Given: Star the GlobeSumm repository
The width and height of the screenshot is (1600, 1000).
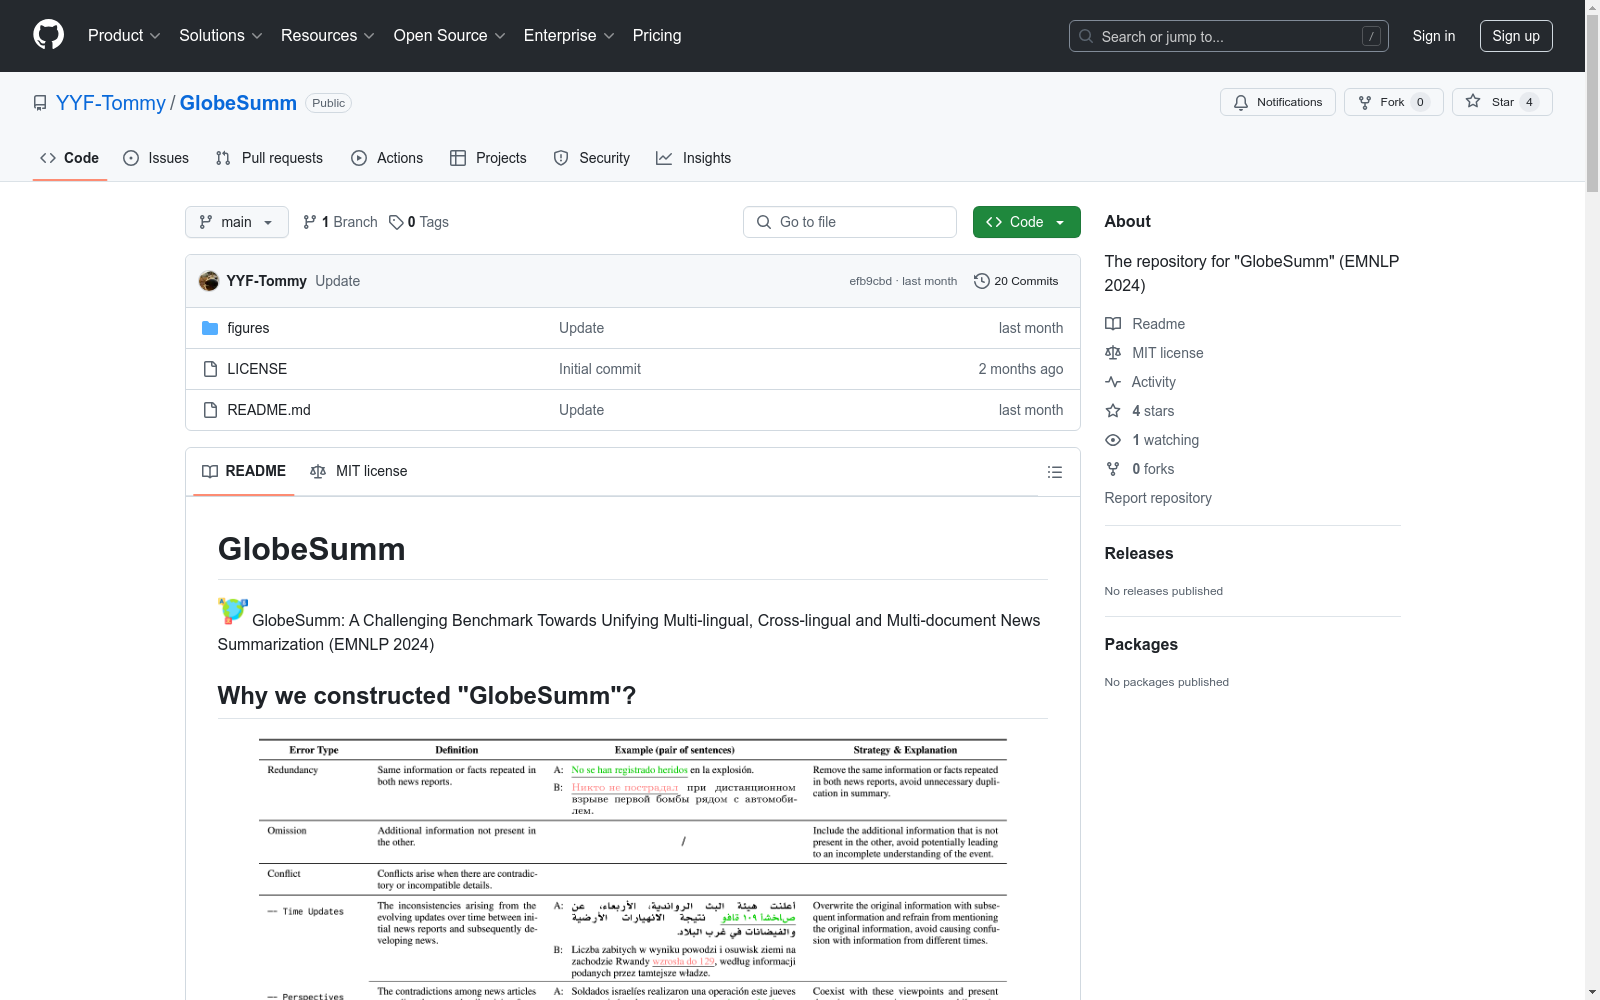Looking at the screenshot, I should click(1502, 102).
